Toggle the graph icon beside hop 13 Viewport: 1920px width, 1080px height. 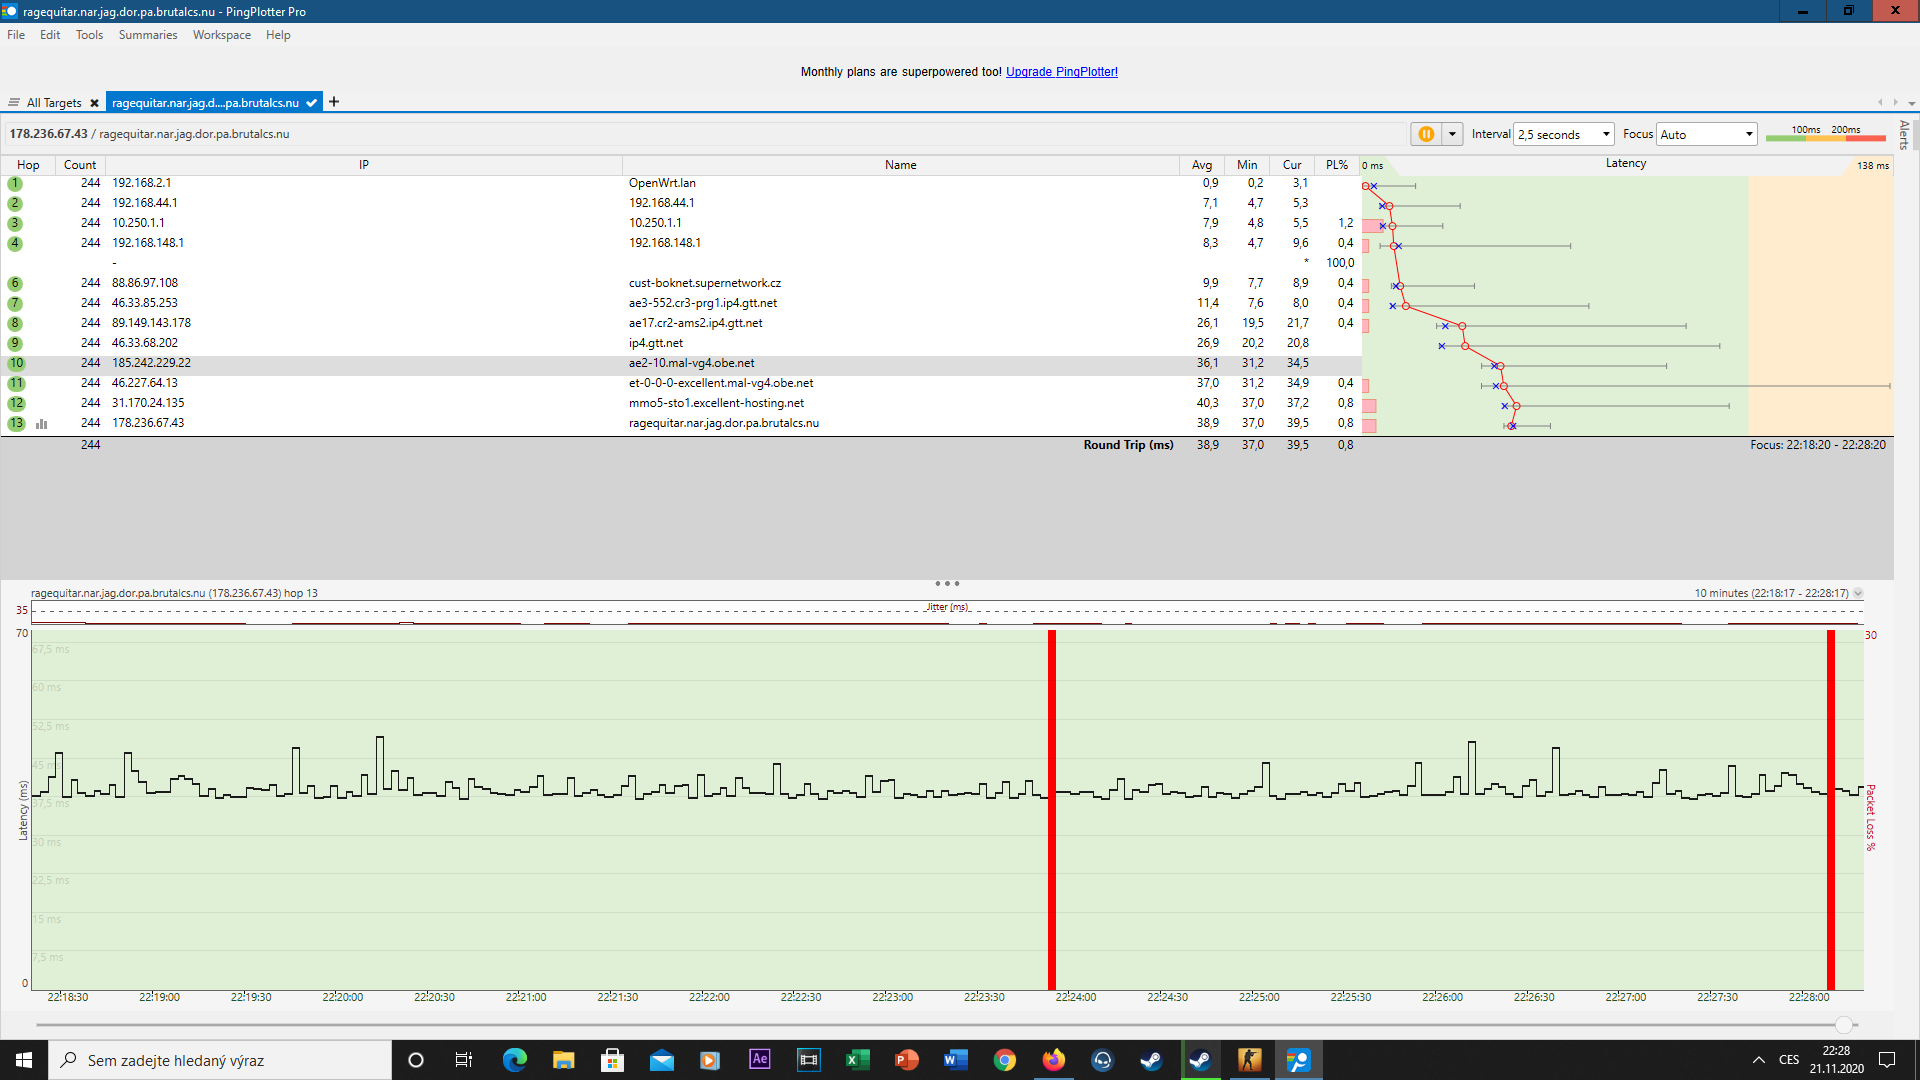pyautogui.click(x=42, y=424)
